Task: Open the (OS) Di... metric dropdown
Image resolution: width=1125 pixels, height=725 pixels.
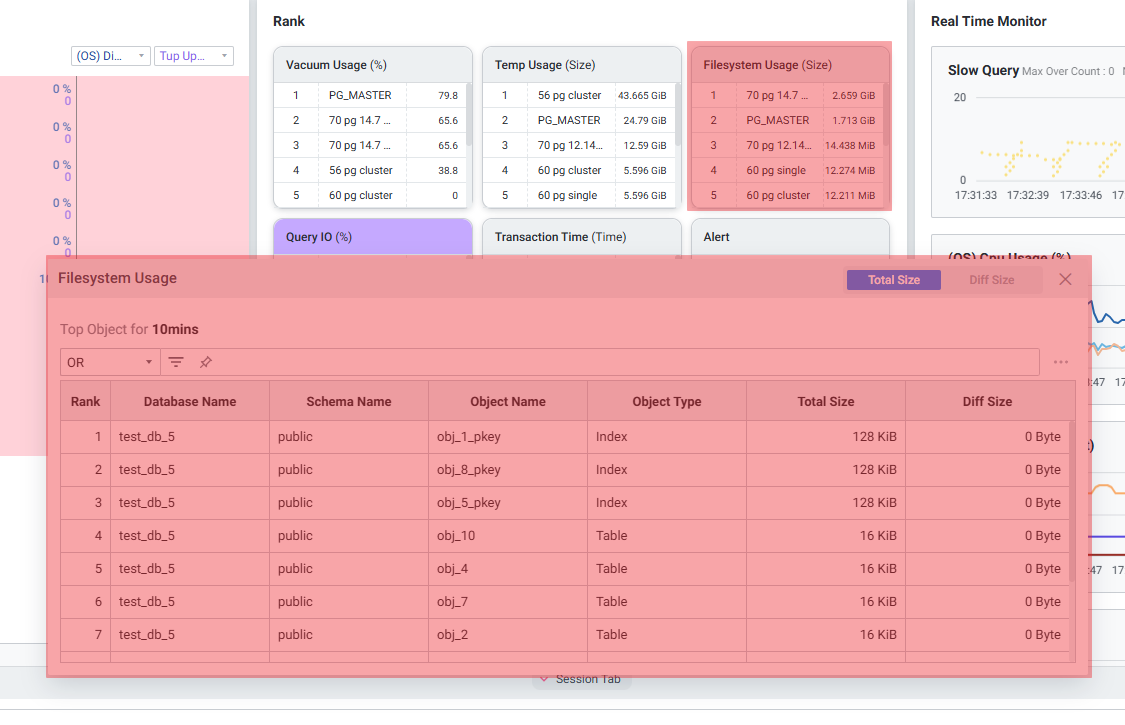Action: [110, 56]
